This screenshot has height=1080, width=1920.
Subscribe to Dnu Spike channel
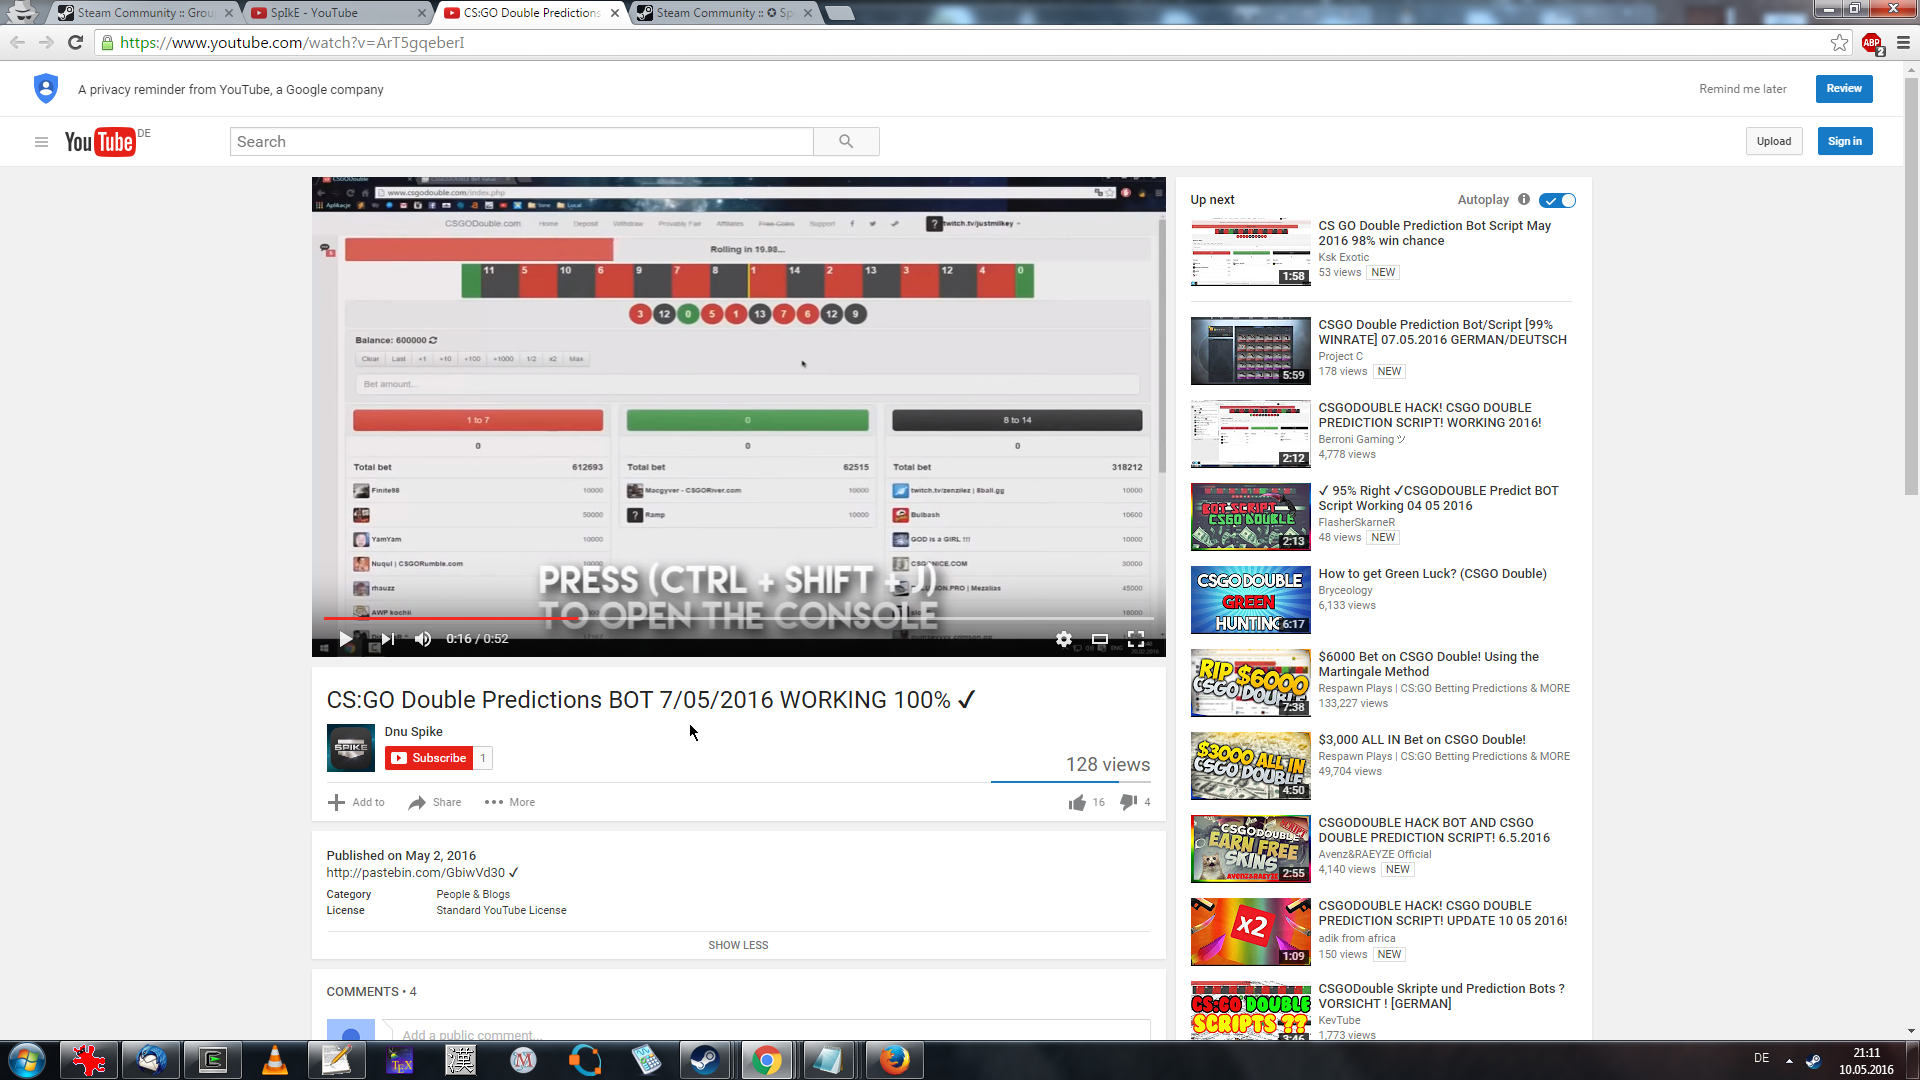coord(429,758)
